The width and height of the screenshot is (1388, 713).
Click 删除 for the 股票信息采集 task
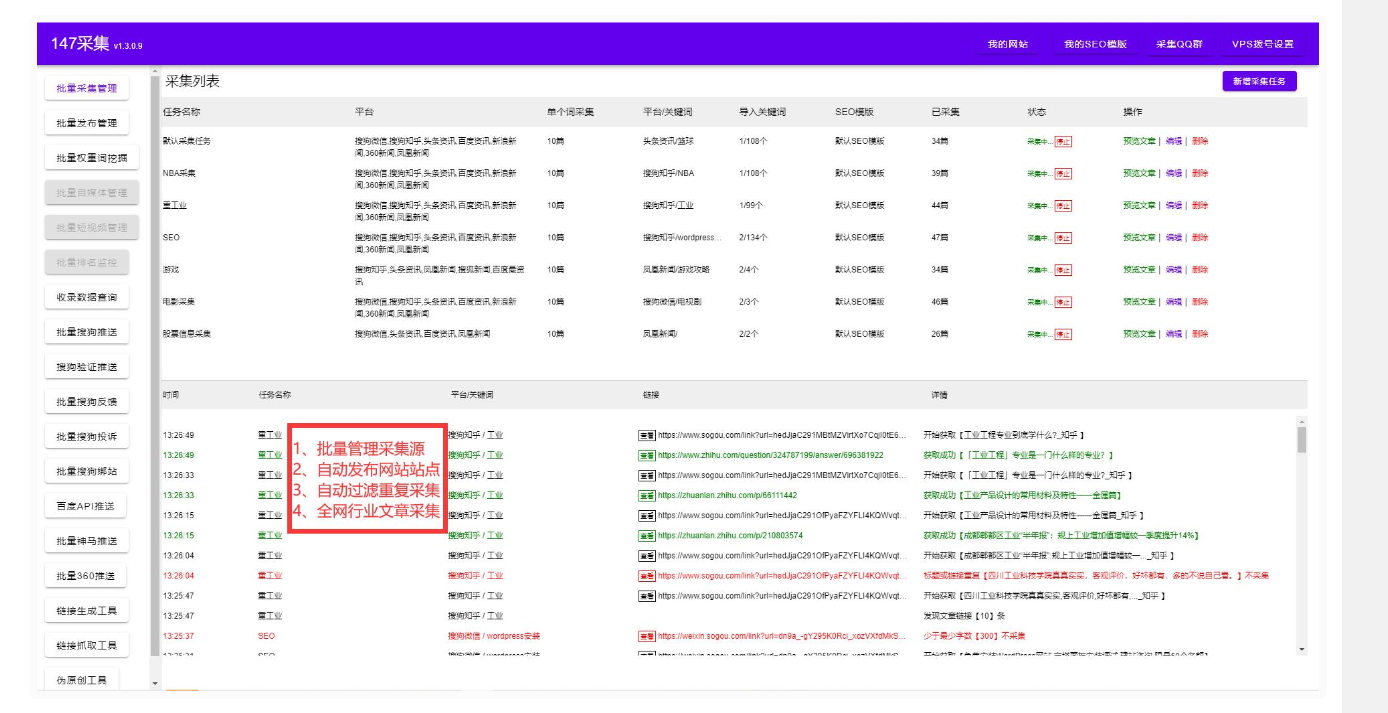[x=1200, y=333]
